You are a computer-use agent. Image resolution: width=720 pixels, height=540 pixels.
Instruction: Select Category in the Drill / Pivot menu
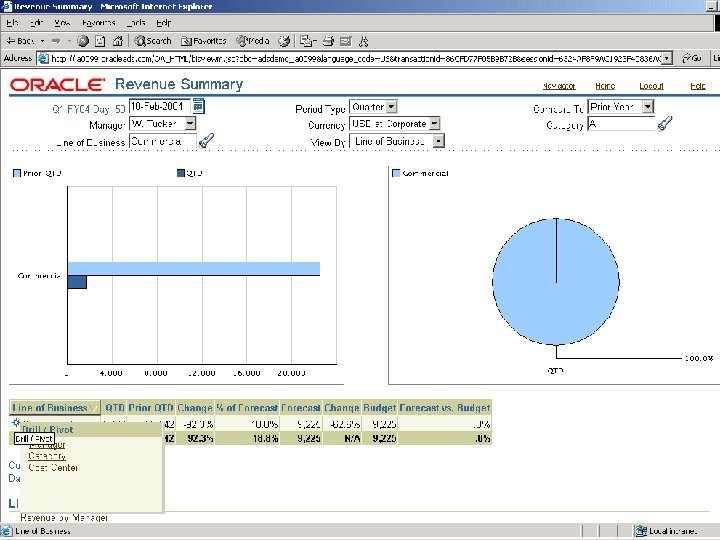tap(47, 456)
